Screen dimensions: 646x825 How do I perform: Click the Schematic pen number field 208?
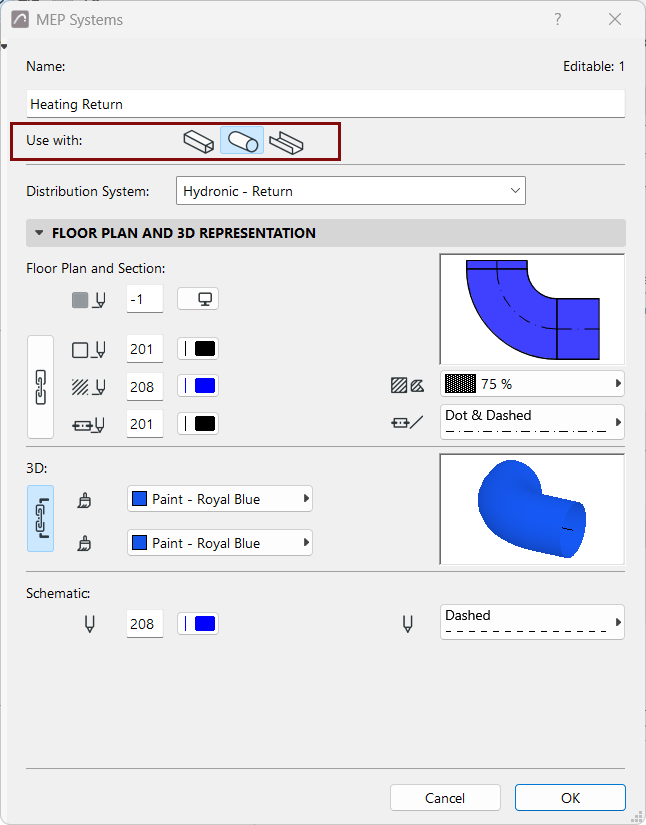click(145, 624)
